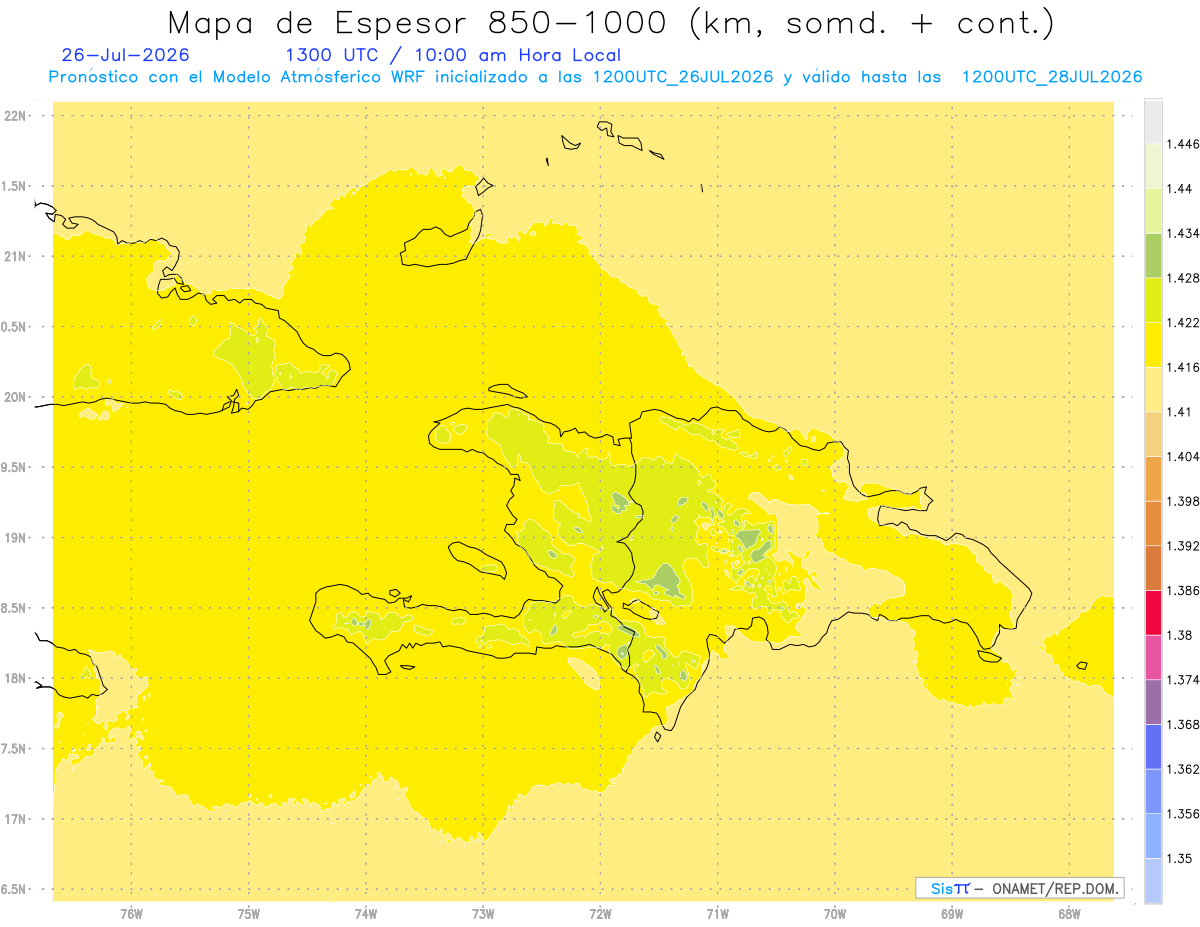
Task: Click the pale yellow legend swatch between 1.41 and 1.416
Action: click(1153, 390)
